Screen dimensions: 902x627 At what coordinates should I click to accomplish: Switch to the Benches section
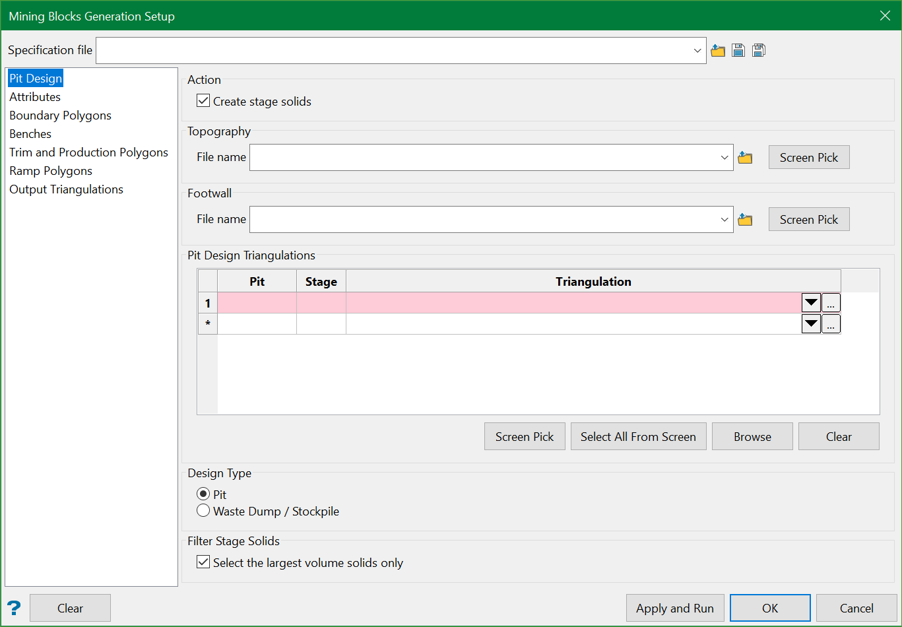[x=30, y=134]
